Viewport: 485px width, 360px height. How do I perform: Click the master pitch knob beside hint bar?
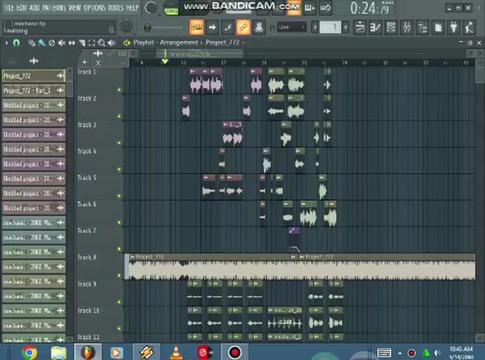[x=126, y=27]
